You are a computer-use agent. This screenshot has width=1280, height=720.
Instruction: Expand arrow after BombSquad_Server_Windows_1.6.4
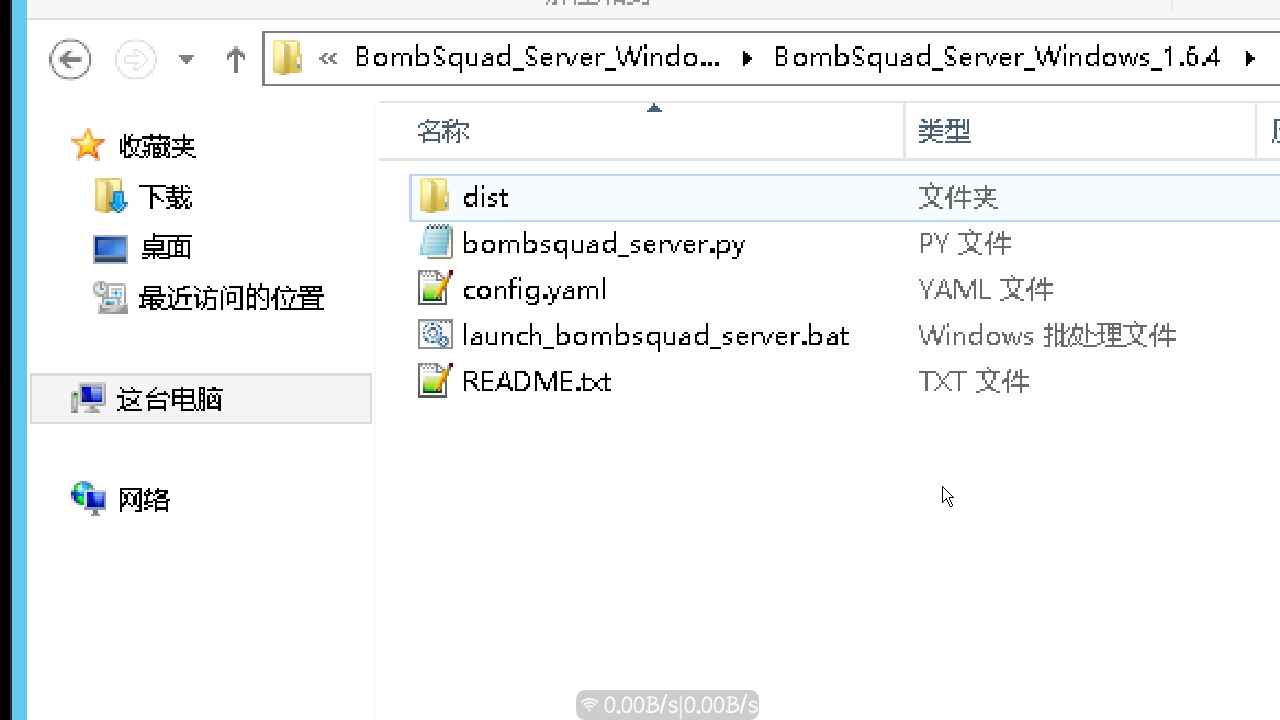click(1250, 58)
